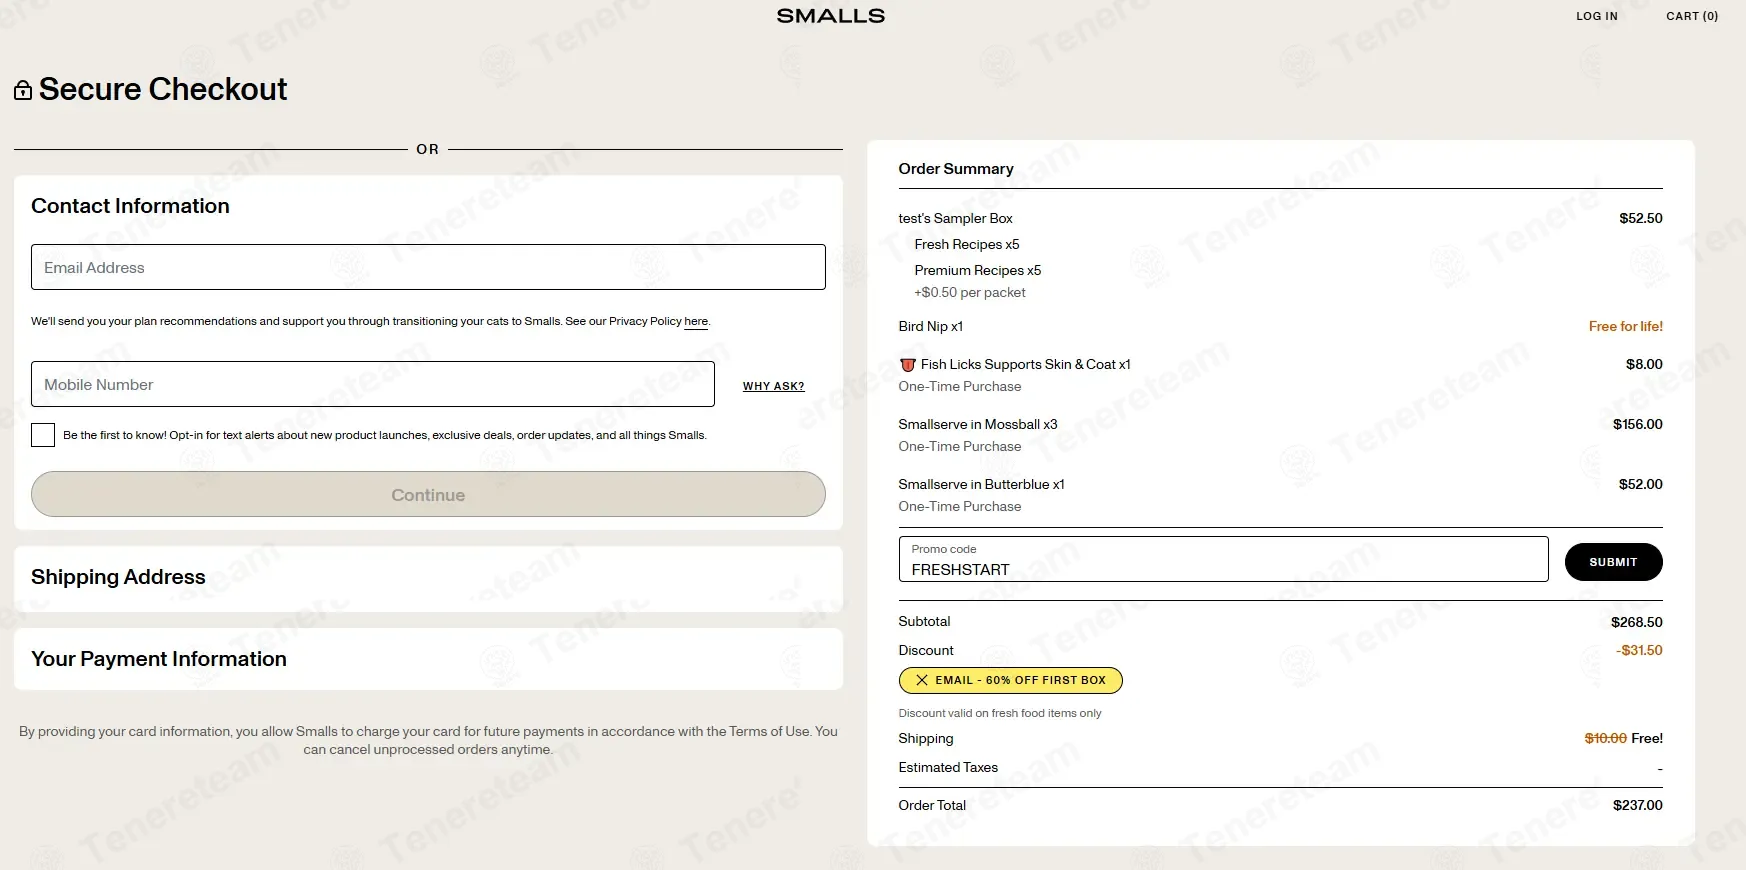
Task: Click the Estimated Taxes label
Action: 948,767
